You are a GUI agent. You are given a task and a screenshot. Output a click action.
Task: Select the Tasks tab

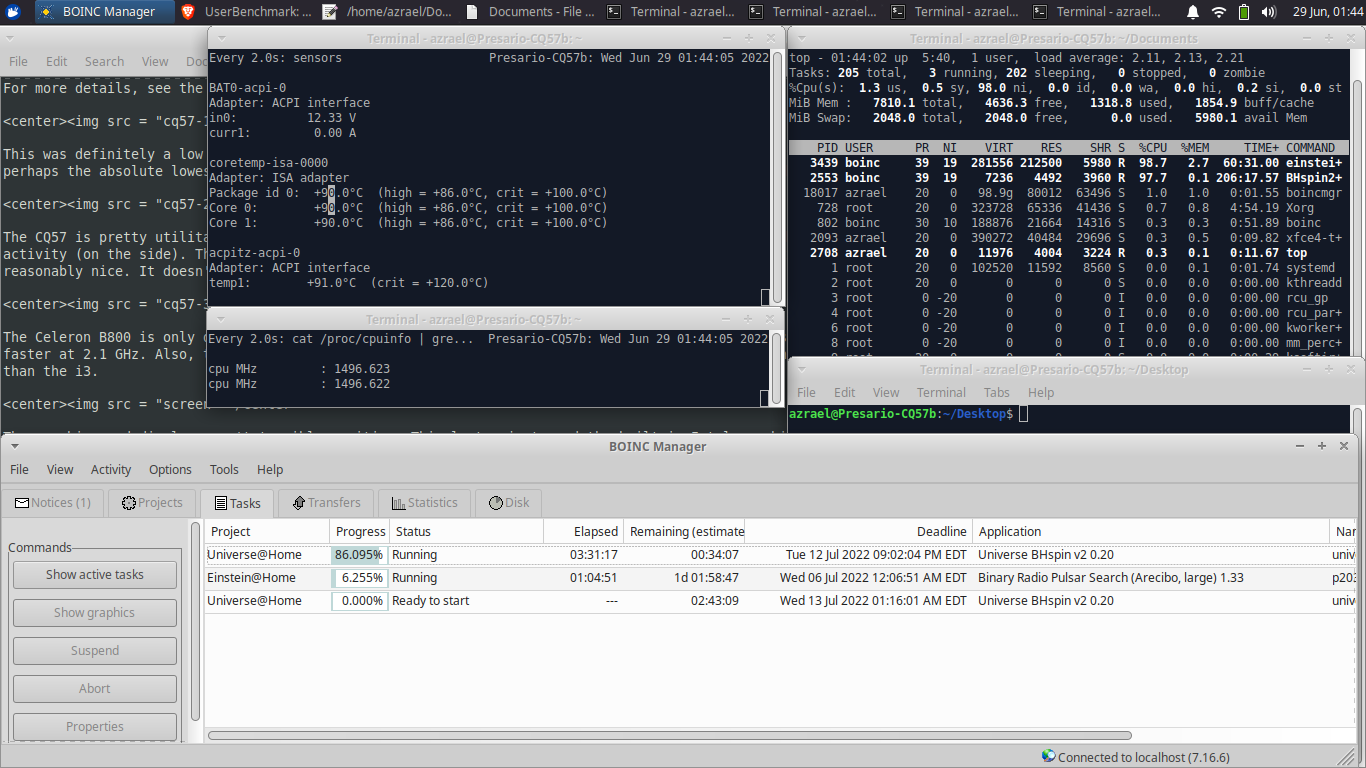pos(237,503)
